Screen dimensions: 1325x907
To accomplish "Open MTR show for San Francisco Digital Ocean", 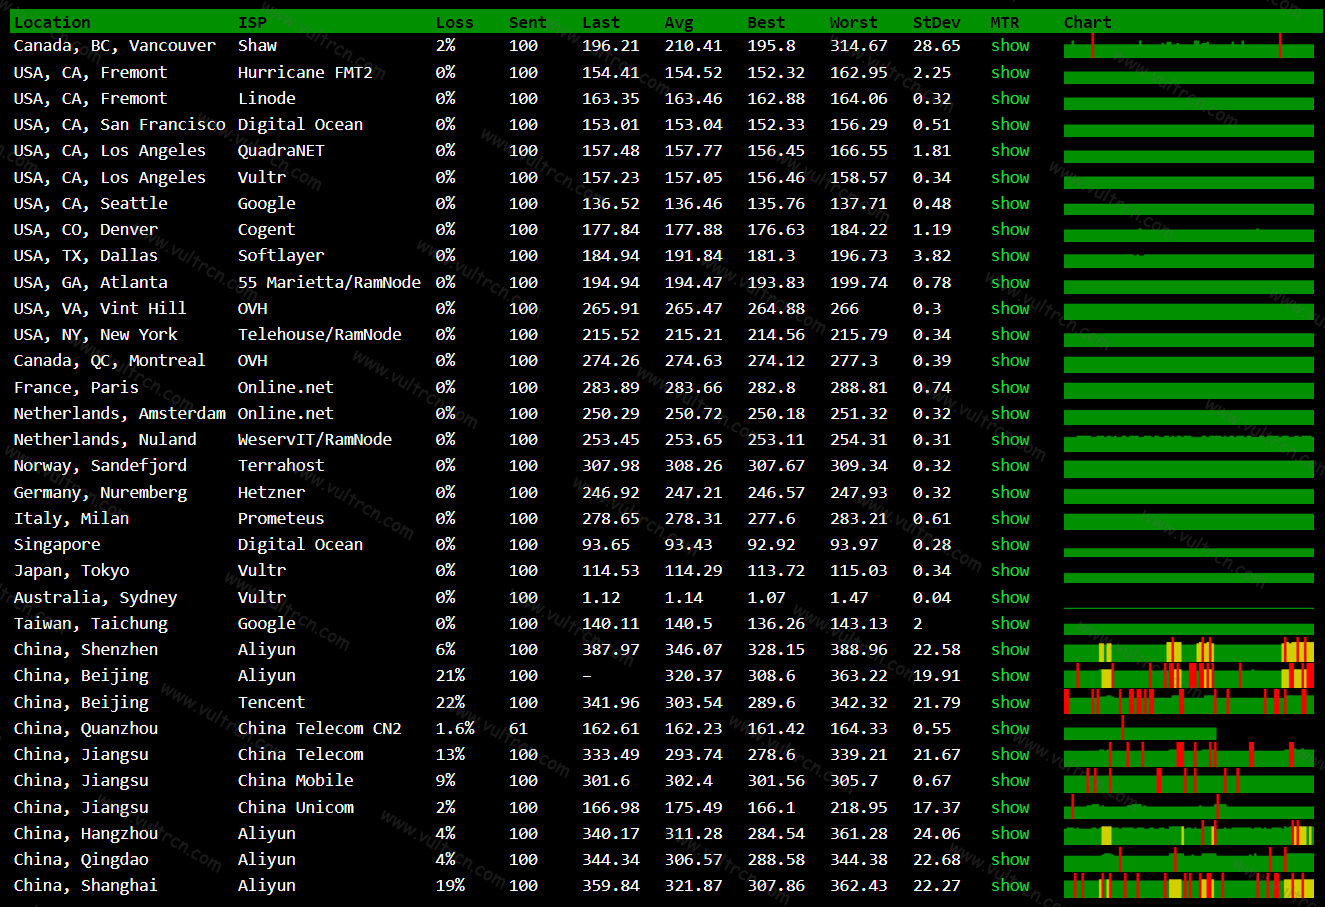I will pyautogui.click(x=1010, y=124).
